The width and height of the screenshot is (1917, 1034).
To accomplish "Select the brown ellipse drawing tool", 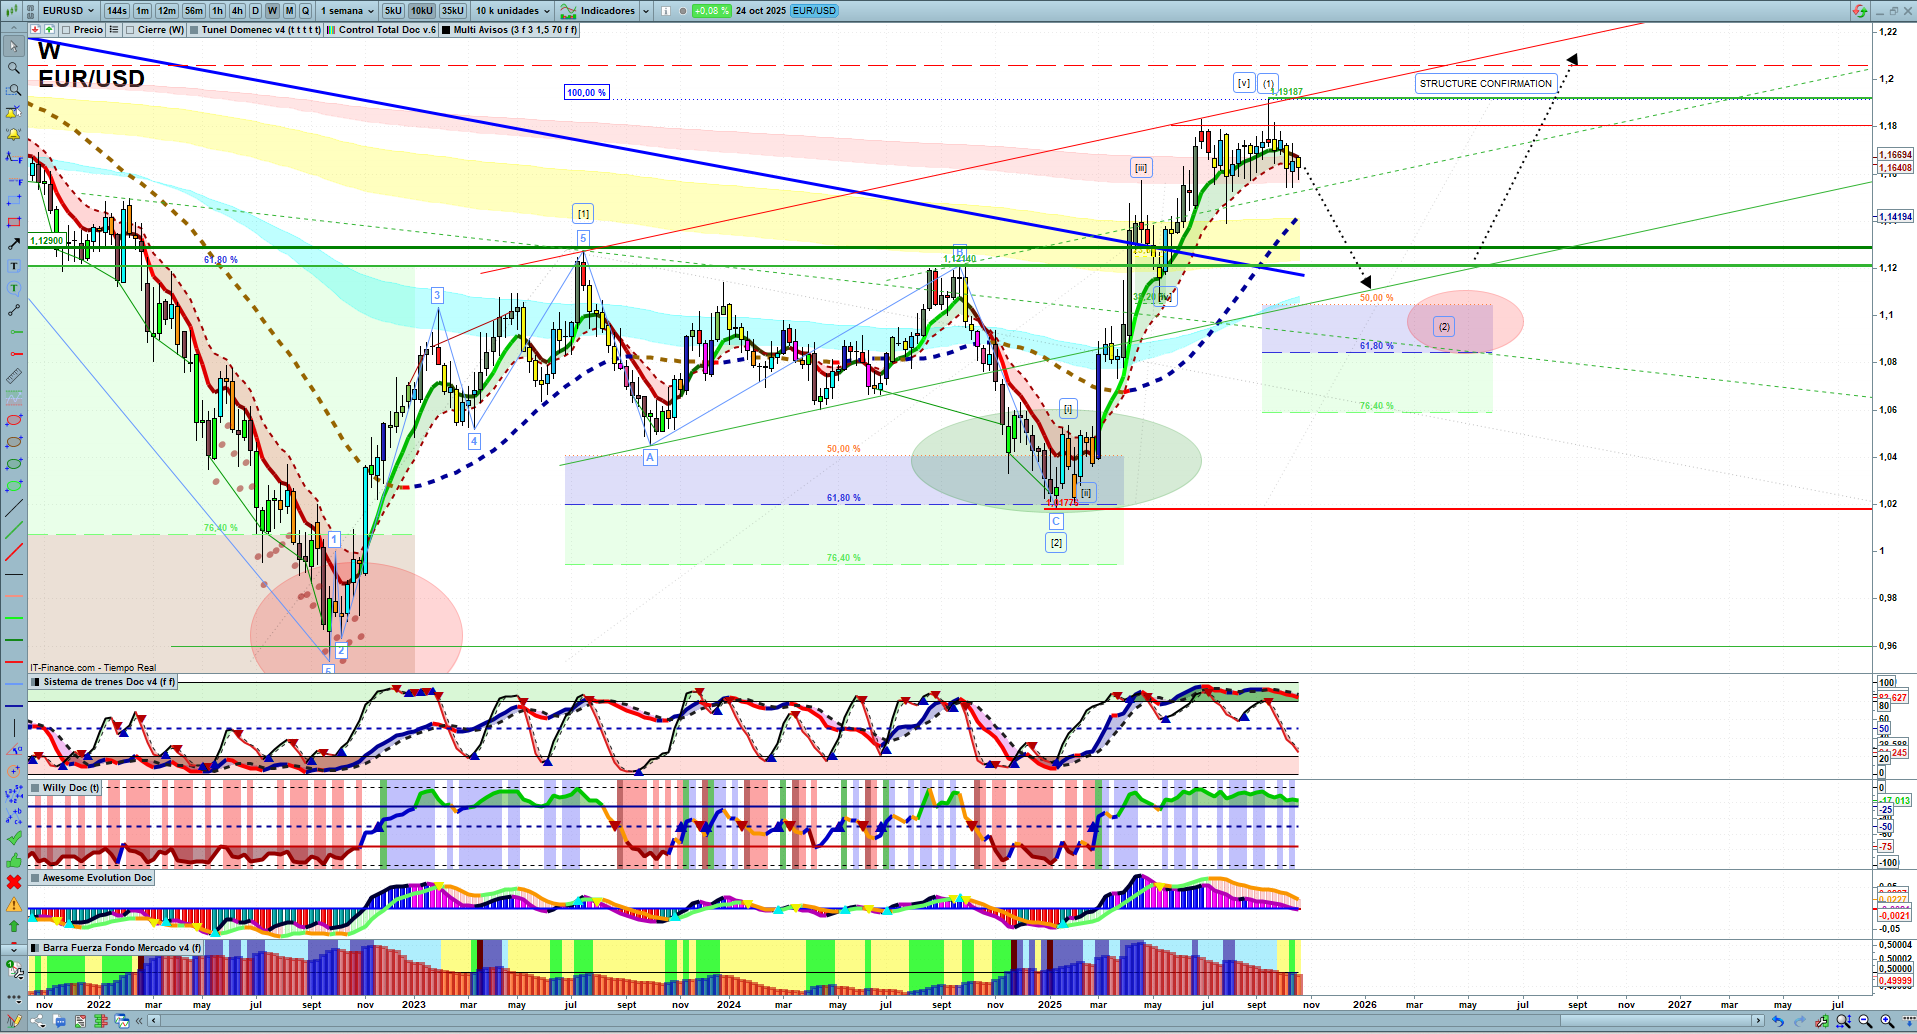I will coord(14,442).
